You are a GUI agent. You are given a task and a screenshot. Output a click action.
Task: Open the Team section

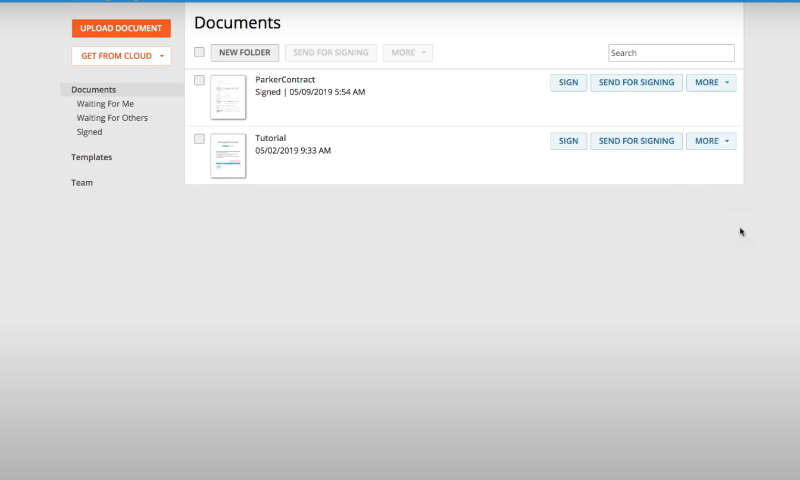(x=82, y=183)
